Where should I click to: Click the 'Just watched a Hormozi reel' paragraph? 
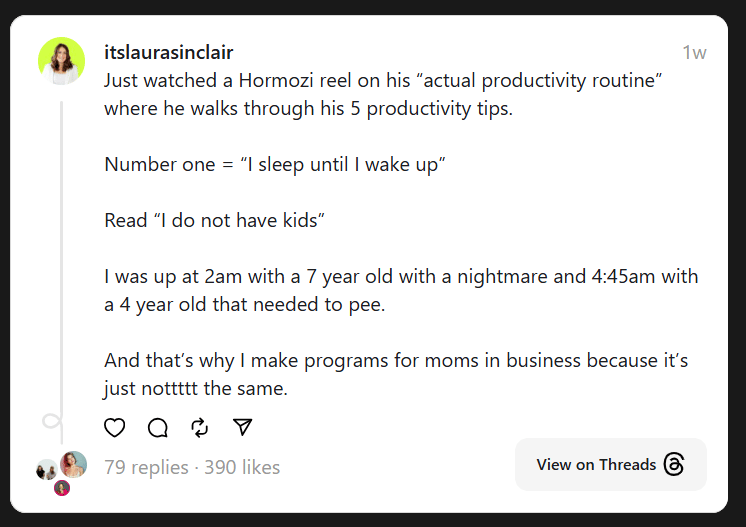point(383,94)
